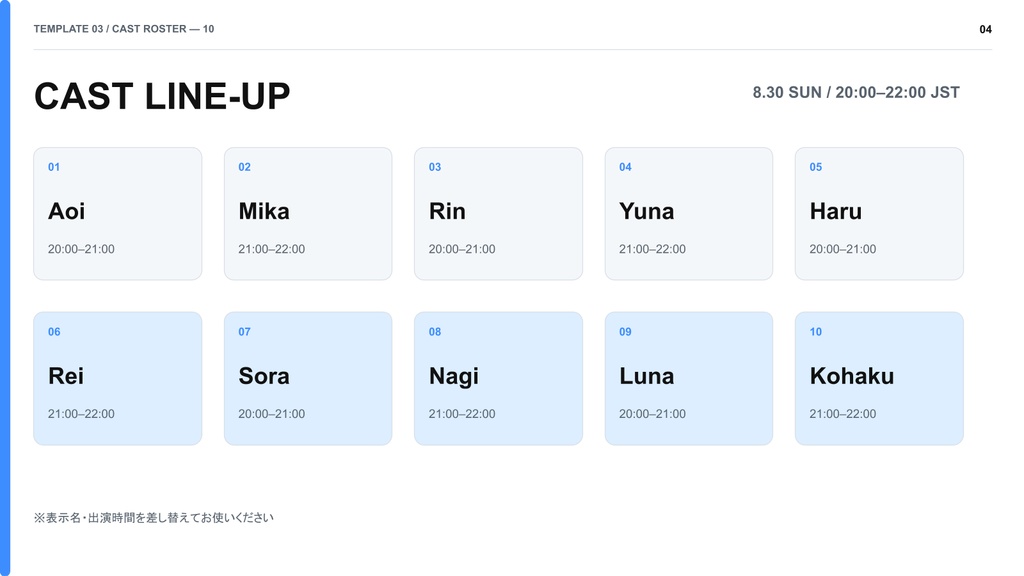Click the Nagi cast card

click(x=498, y=379)
